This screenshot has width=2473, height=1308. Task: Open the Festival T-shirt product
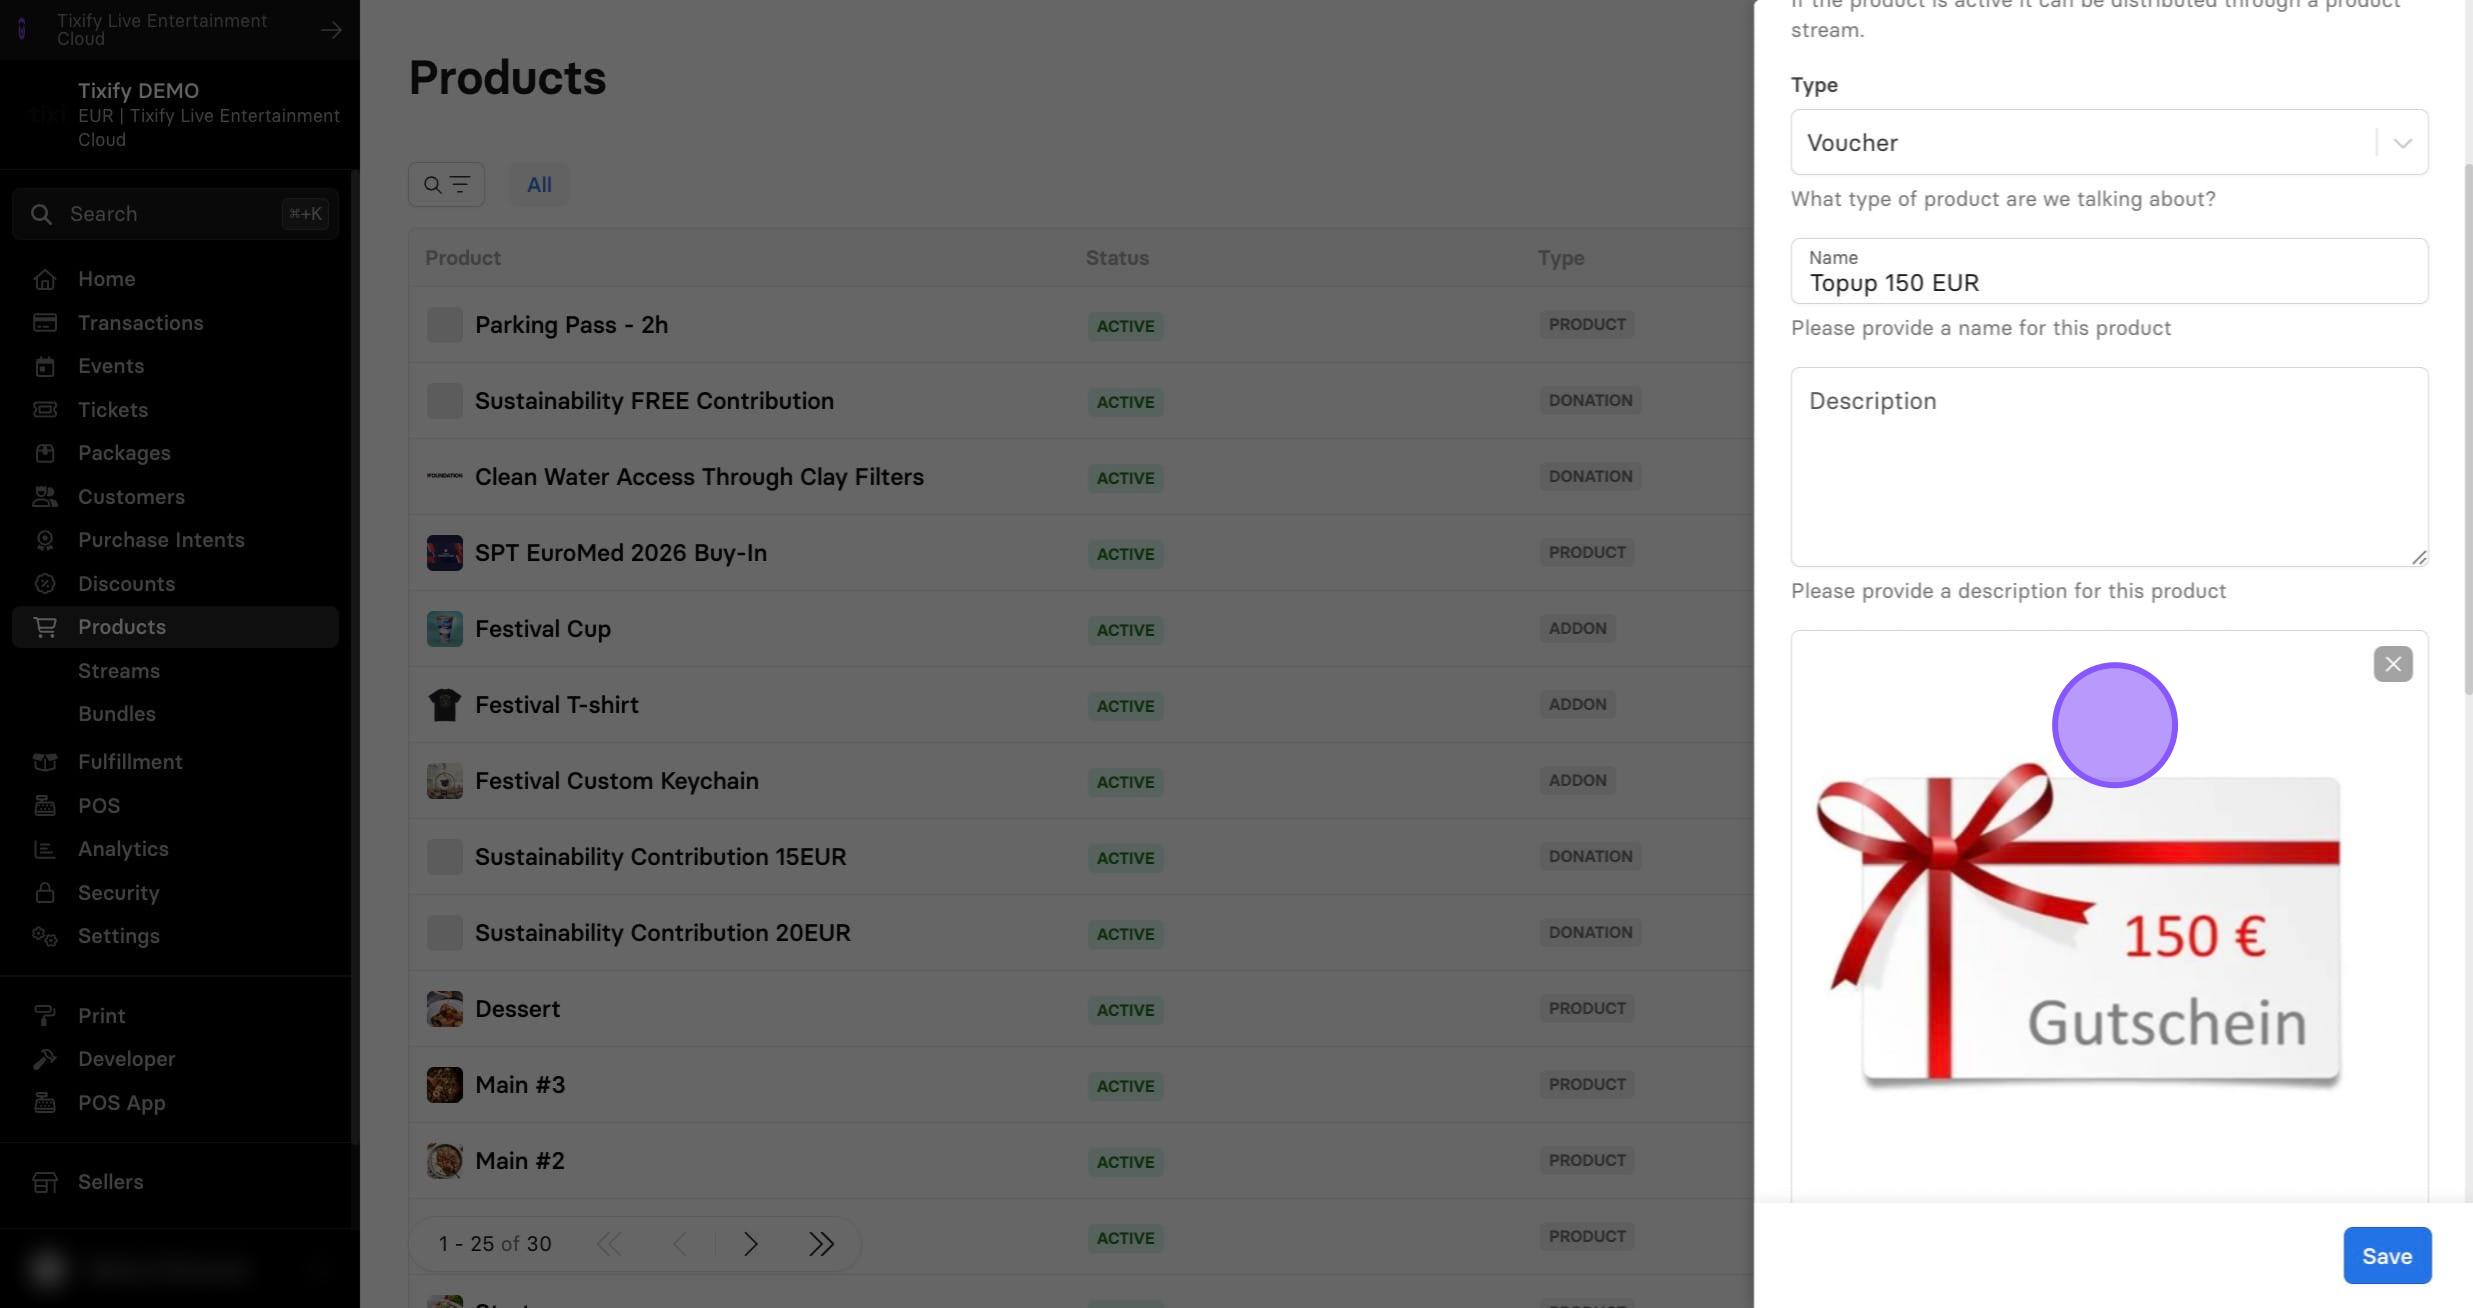pyautogui.click(x=556, y=705)
